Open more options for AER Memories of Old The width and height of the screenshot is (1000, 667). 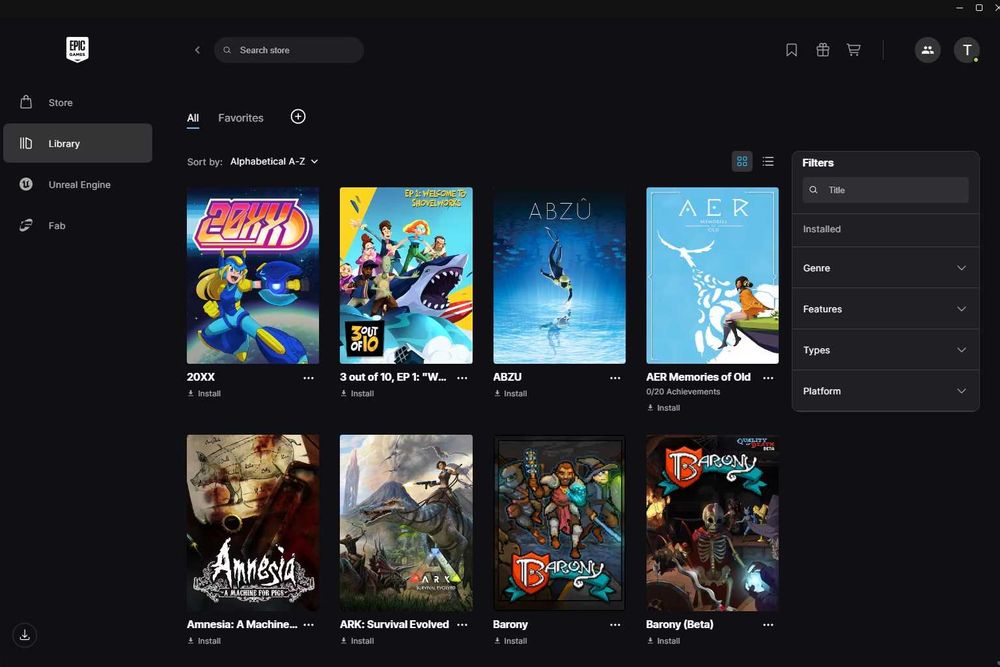(x=768, y=377)
